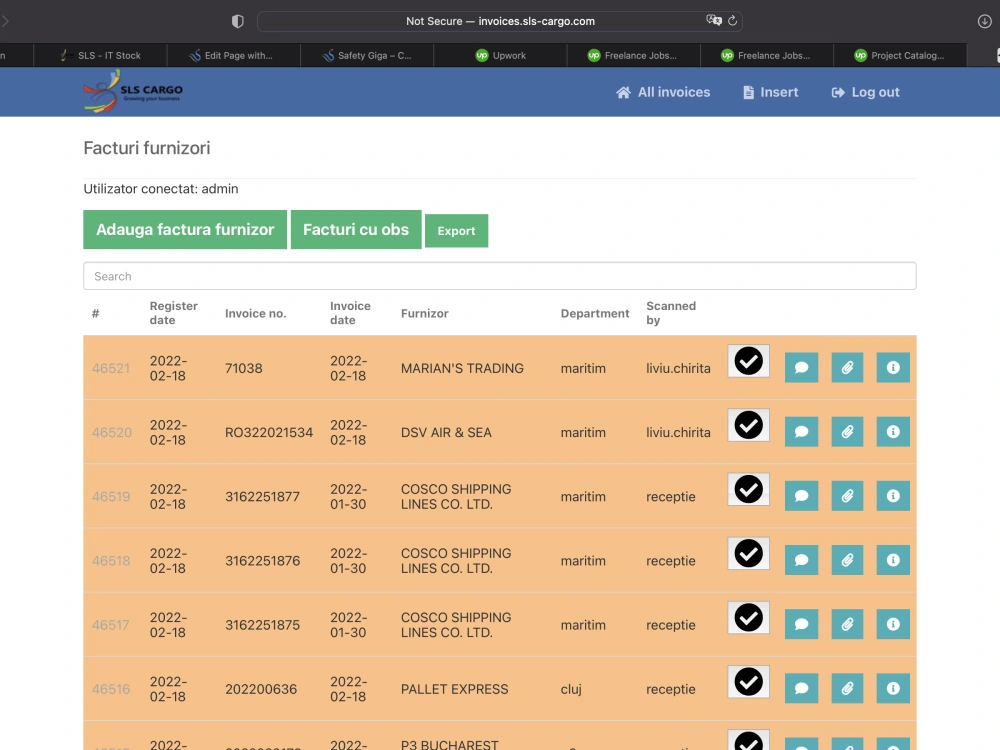Image resolution: width=1000 pixels, height=750 pixels.
Task: Click the browser address bar
Action: click(x=500, y=21)
